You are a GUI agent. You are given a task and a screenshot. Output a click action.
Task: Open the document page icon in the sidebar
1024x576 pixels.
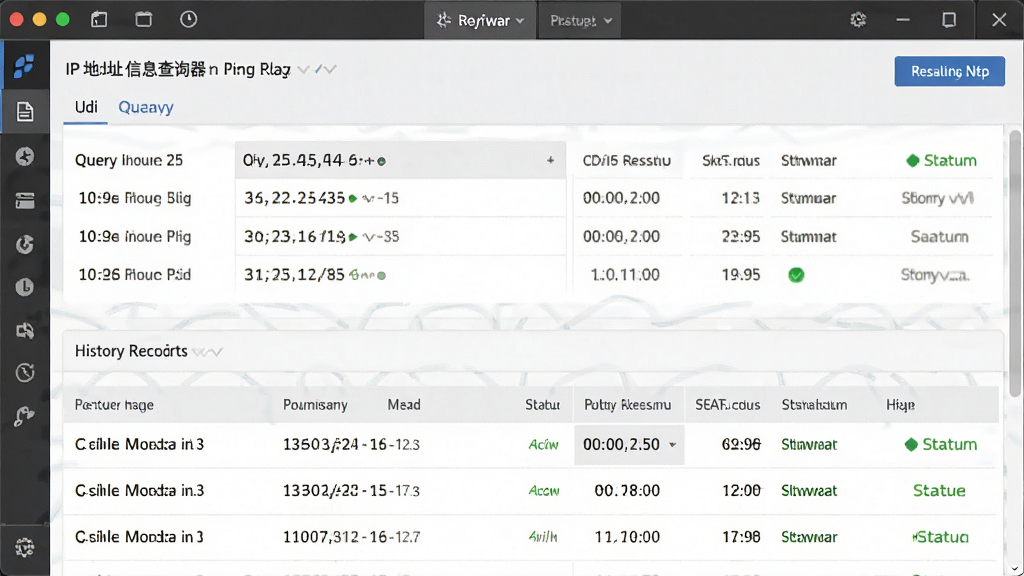click(x=25, y=112)
